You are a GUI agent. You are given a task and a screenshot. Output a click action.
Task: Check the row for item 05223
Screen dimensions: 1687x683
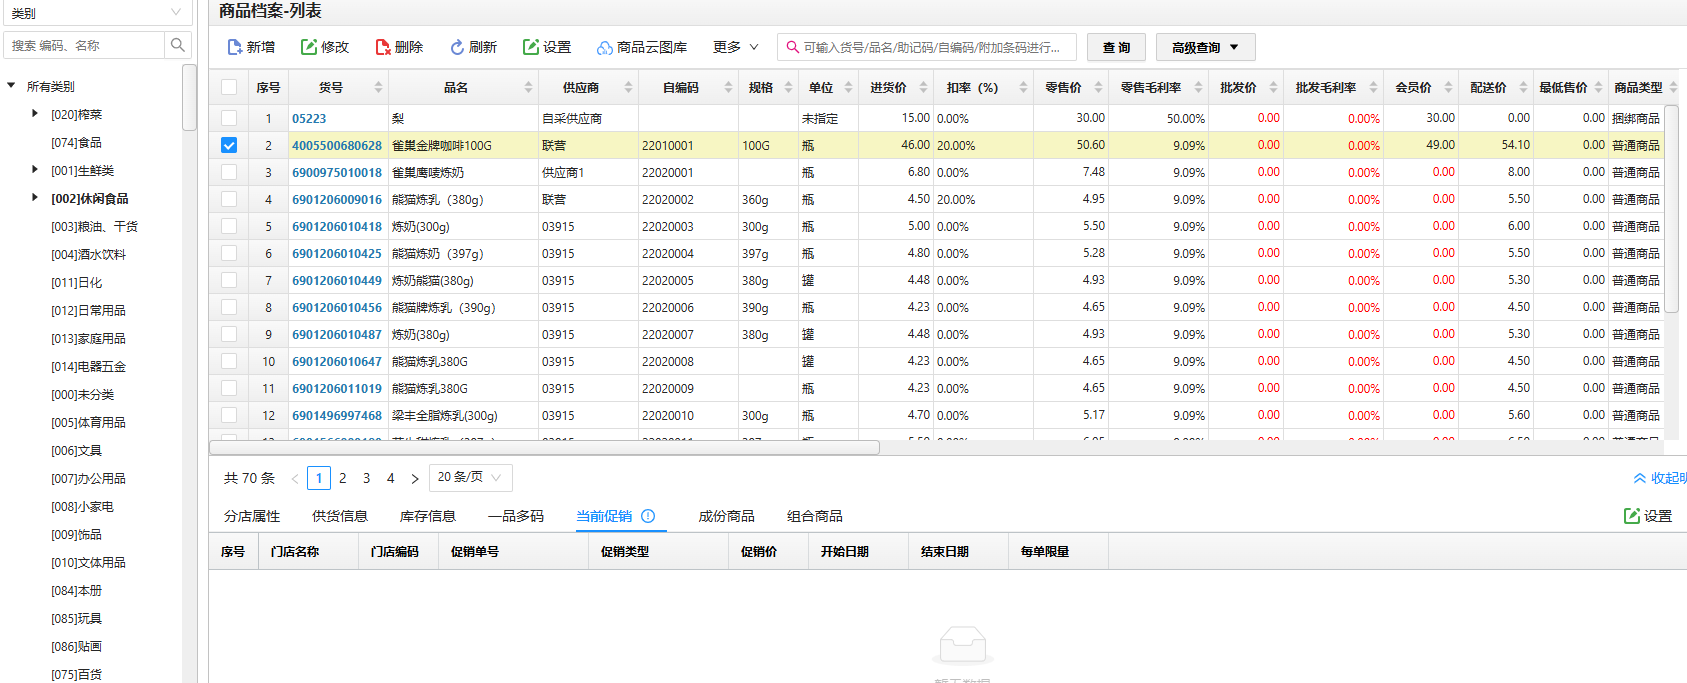click(x=229, y=118)
